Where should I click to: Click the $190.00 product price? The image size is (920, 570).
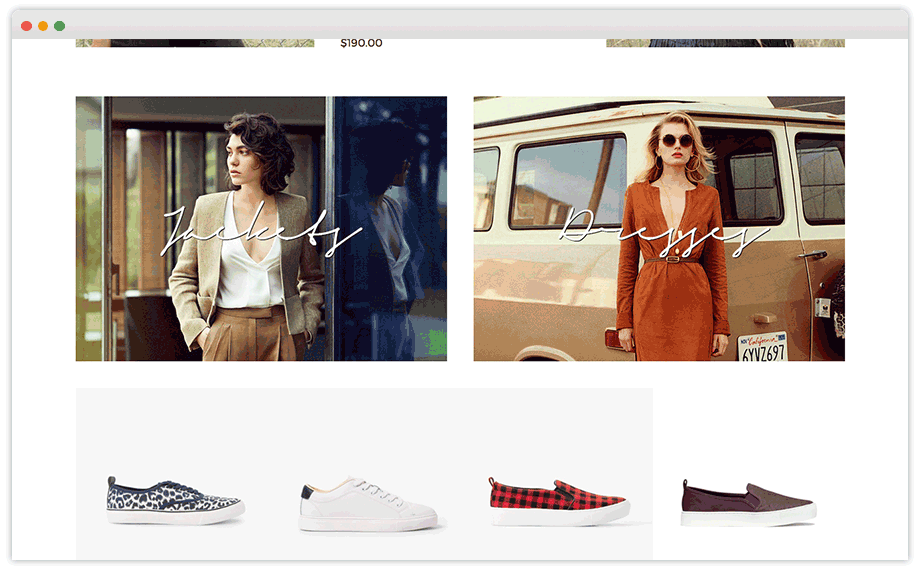[361, 43]
